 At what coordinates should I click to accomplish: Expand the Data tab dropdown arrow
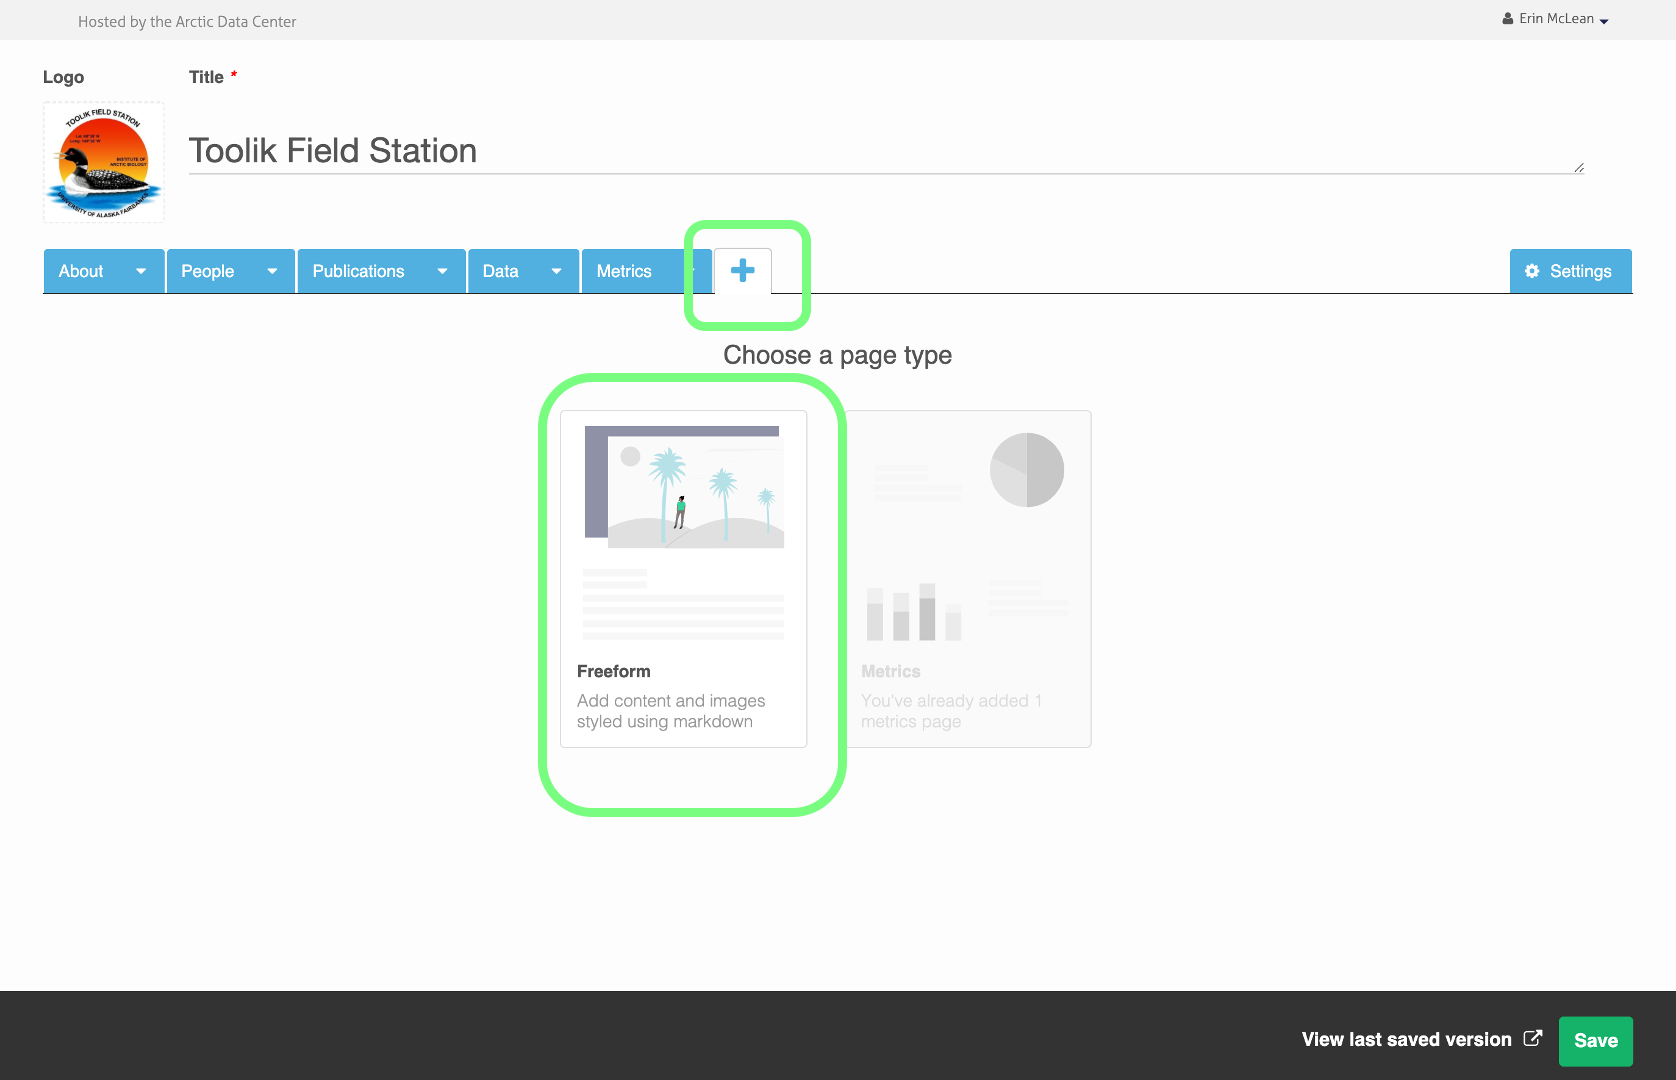click(x=556, y=271)
